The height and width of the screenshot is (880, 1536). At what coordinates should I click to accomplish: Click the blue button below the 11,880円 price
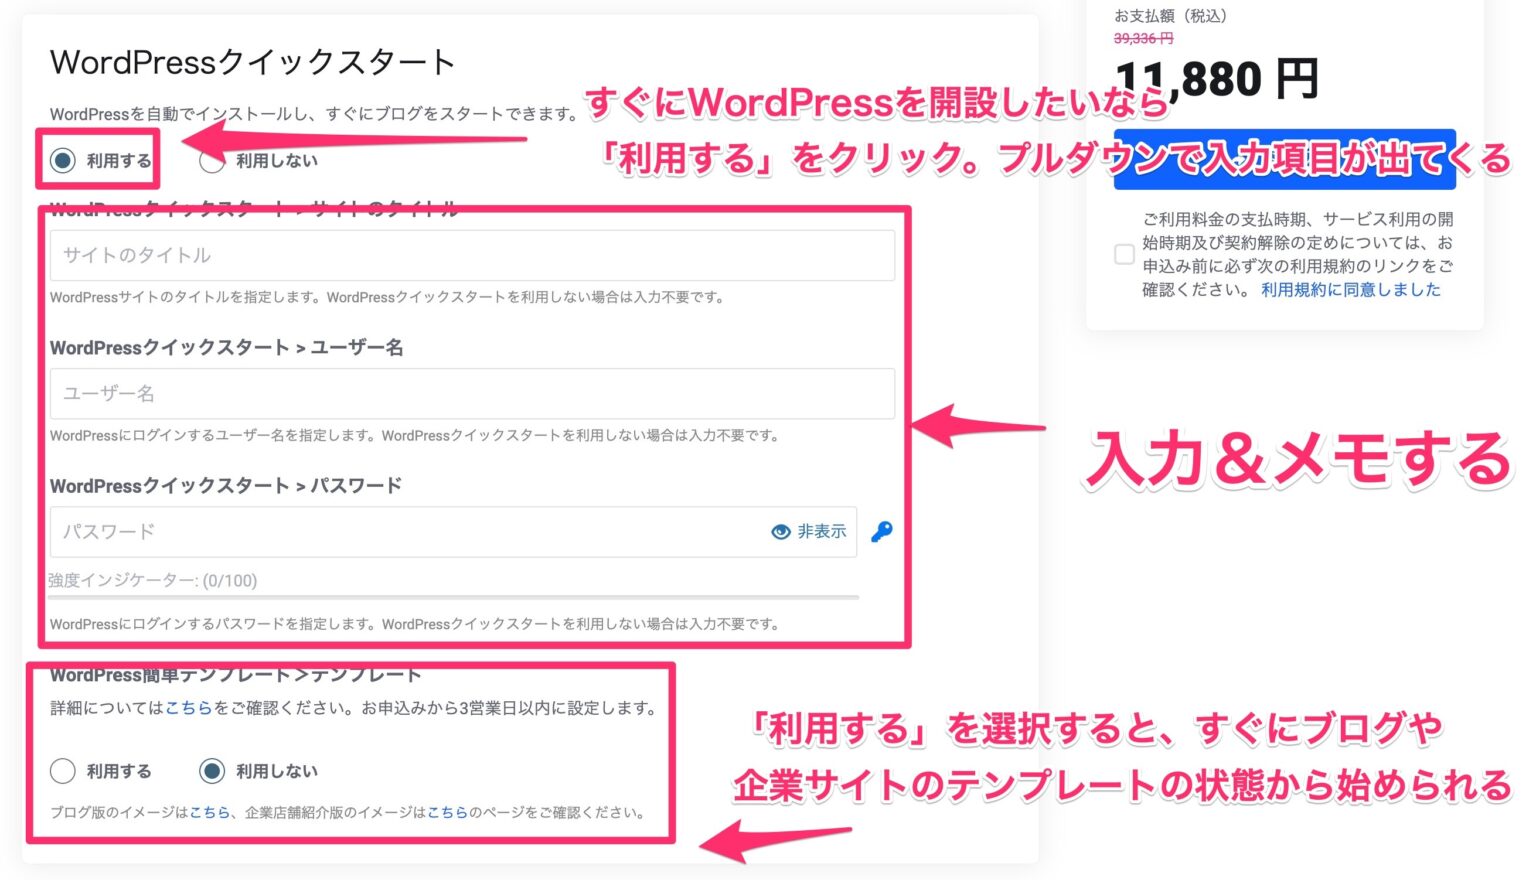tap(1283, 160)
